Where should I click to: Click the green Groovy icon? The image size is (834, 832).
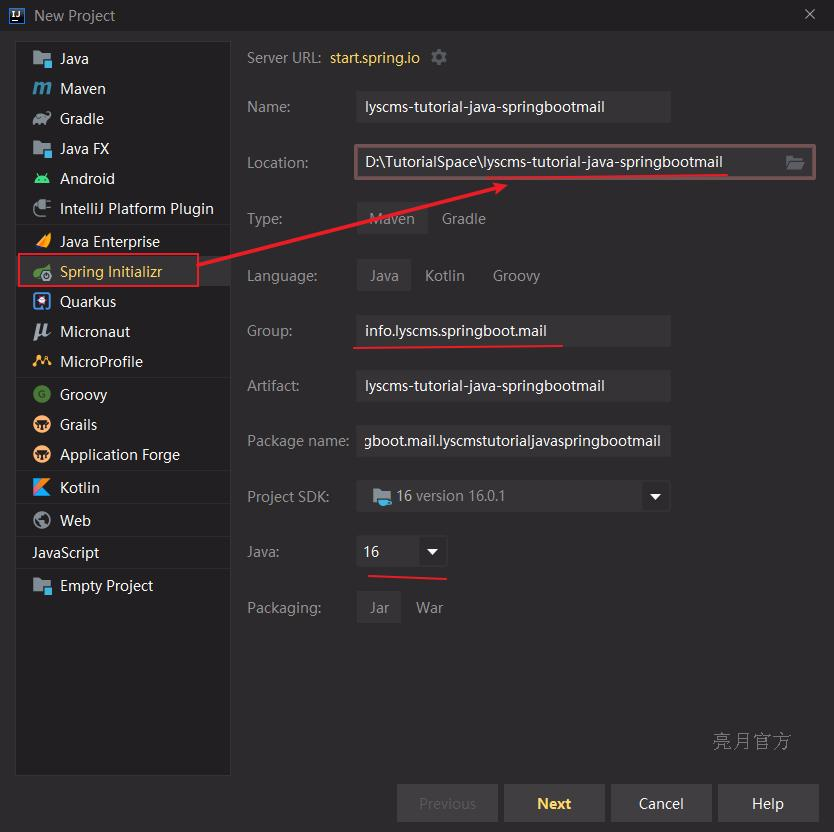point(42,394)
